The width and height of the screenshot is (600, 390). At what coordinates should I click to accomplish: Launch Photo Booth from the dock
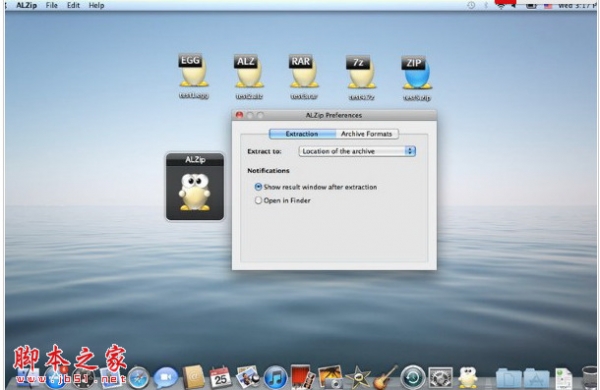tap(302, 377)
